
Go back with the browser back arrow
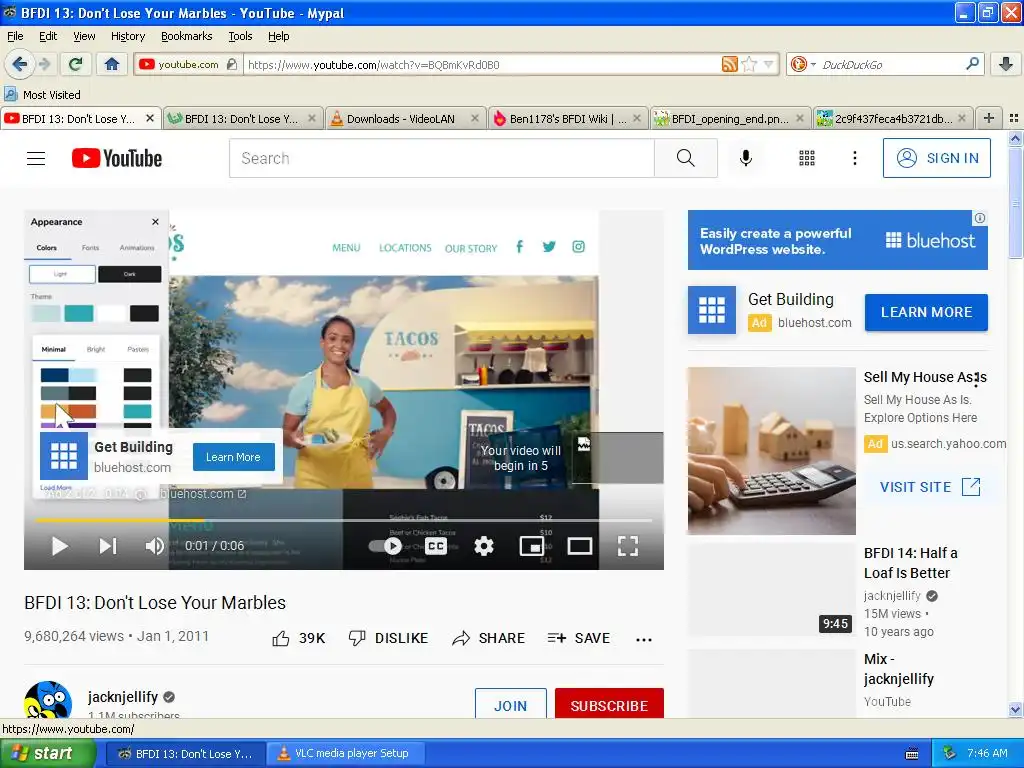(19, 64)
